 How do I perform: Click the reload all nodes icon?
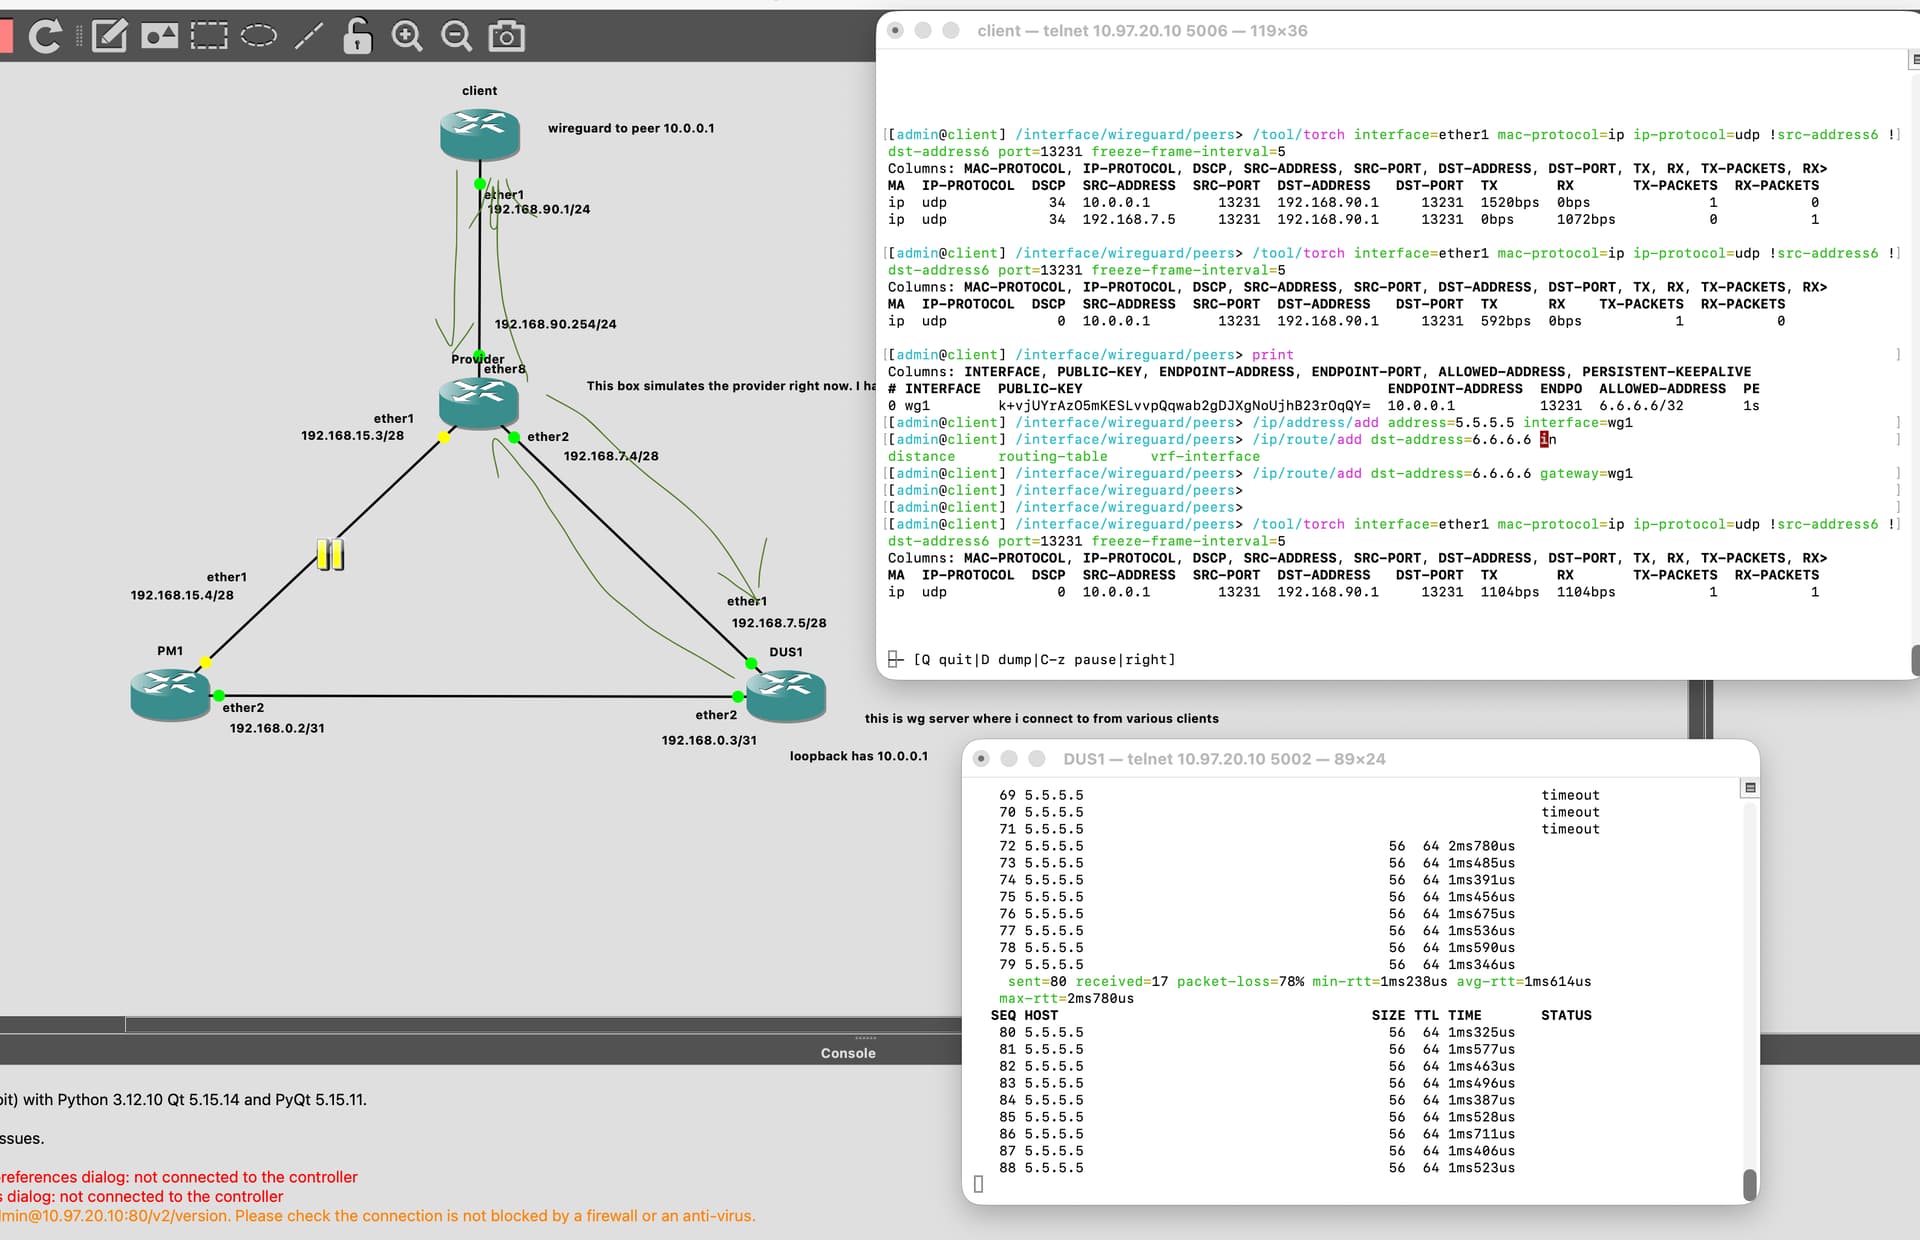44,37
